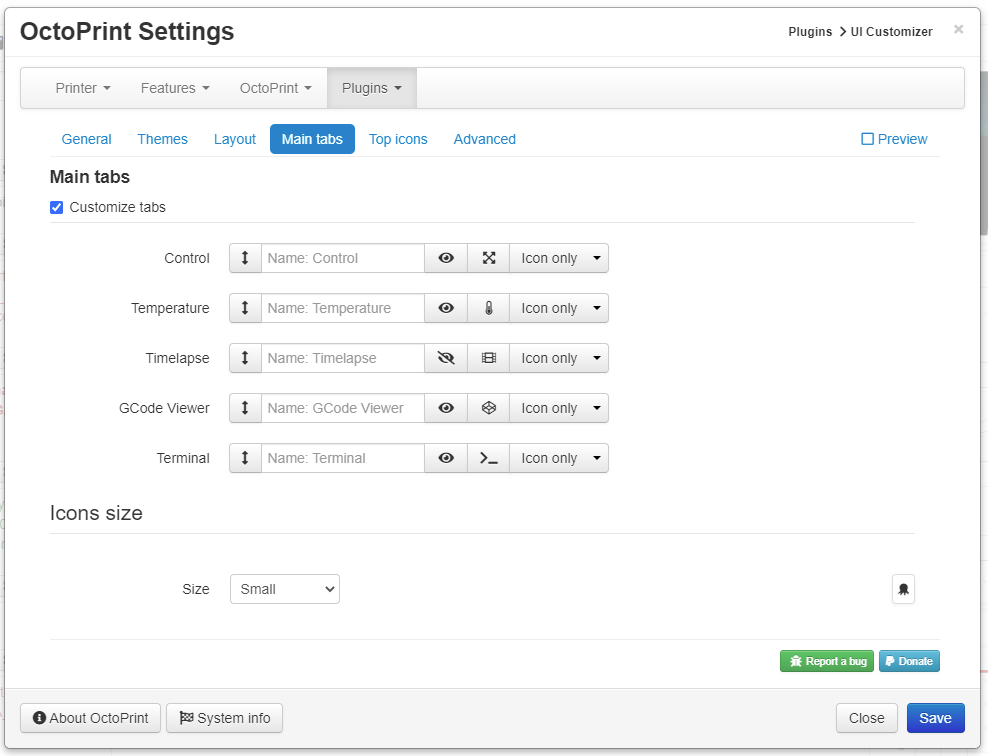Click the Report a bug button
The width and height of the screenshot is (988, 756).
pos(827,661)
